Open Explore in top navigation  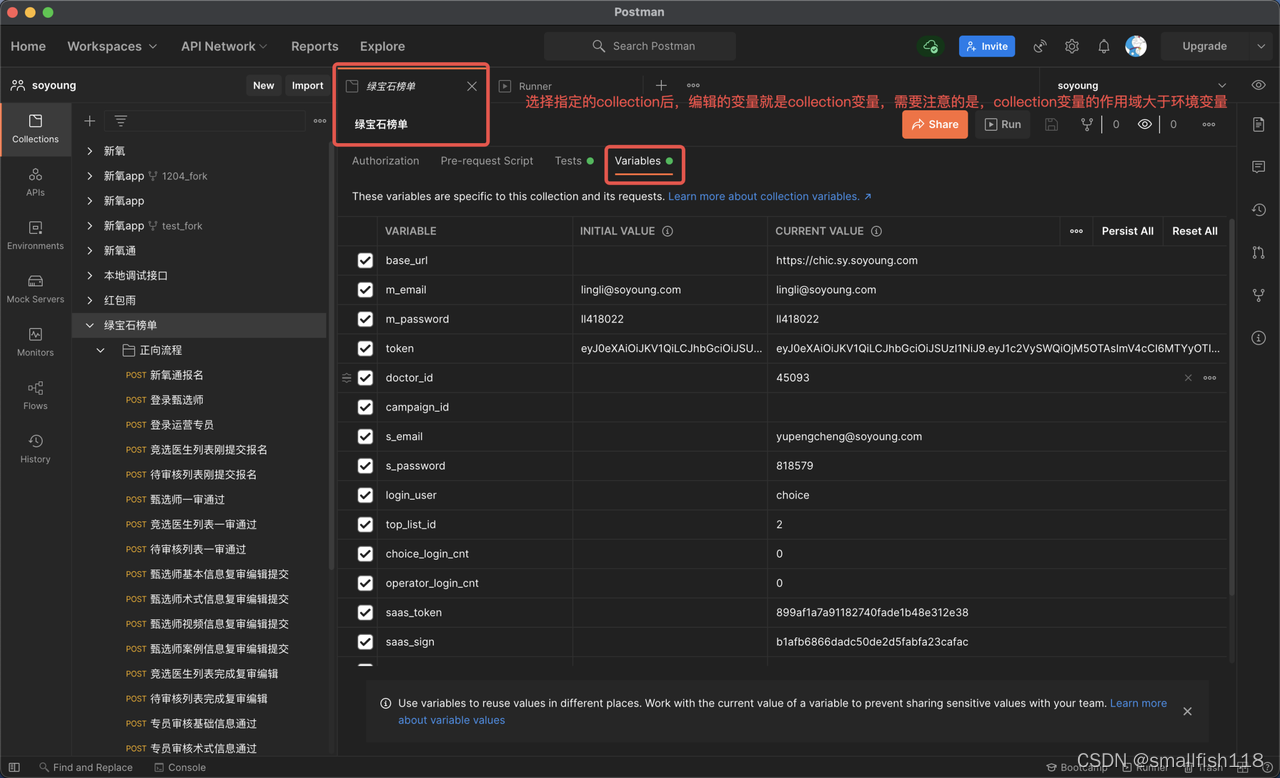click(382, 46)
